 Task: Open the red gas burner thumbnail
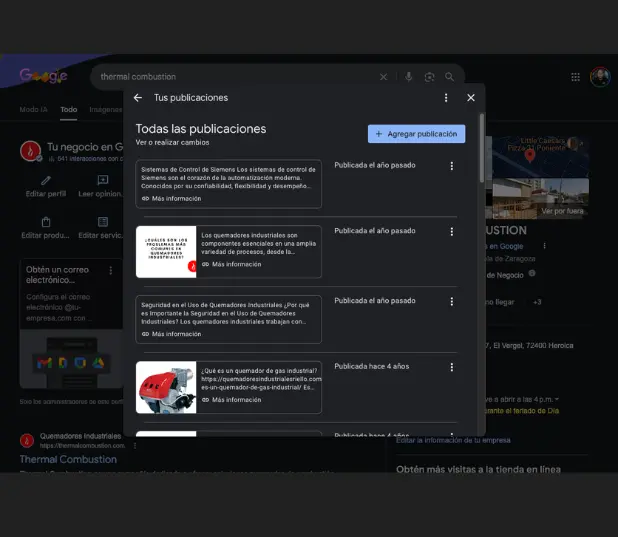pyautogui.click(x=166, y=387)
